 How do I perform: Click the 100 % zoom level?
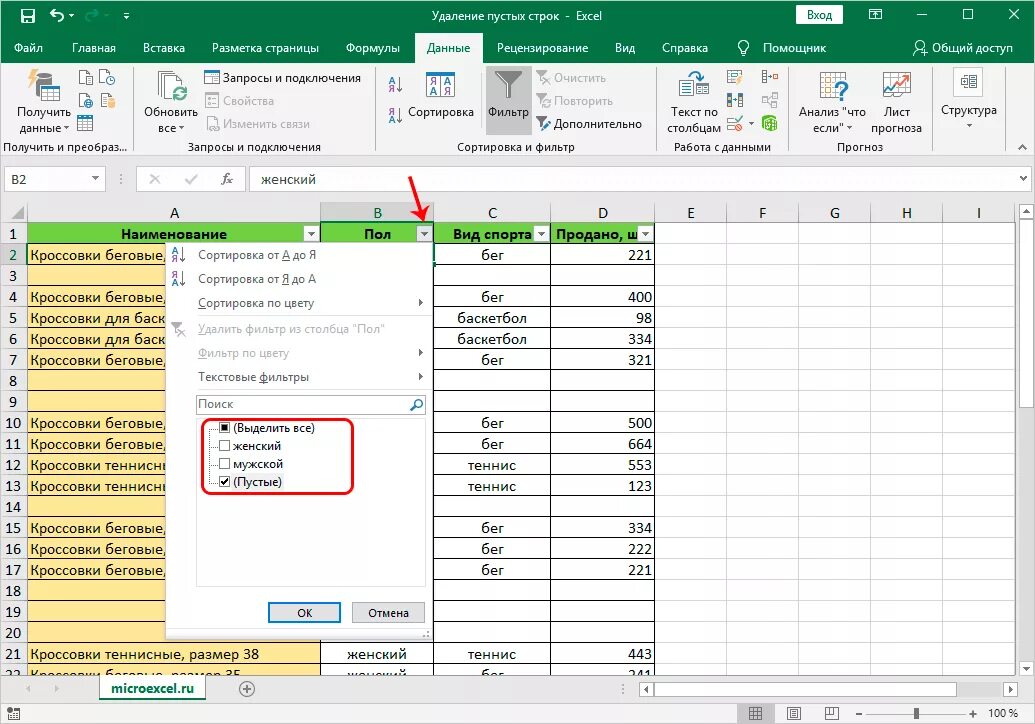[x=1003, y=713]
